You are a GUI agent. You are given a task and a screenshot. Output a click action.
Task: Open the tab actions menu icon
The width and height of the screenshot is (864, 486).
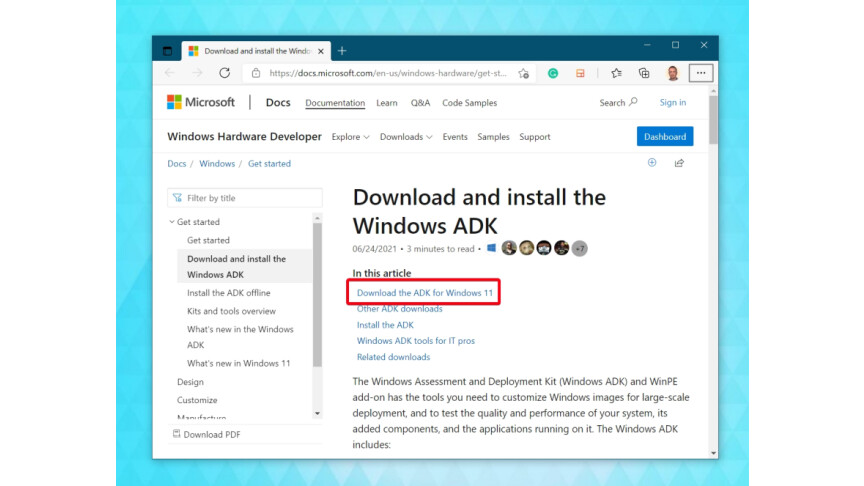click(x=168, y=51)
